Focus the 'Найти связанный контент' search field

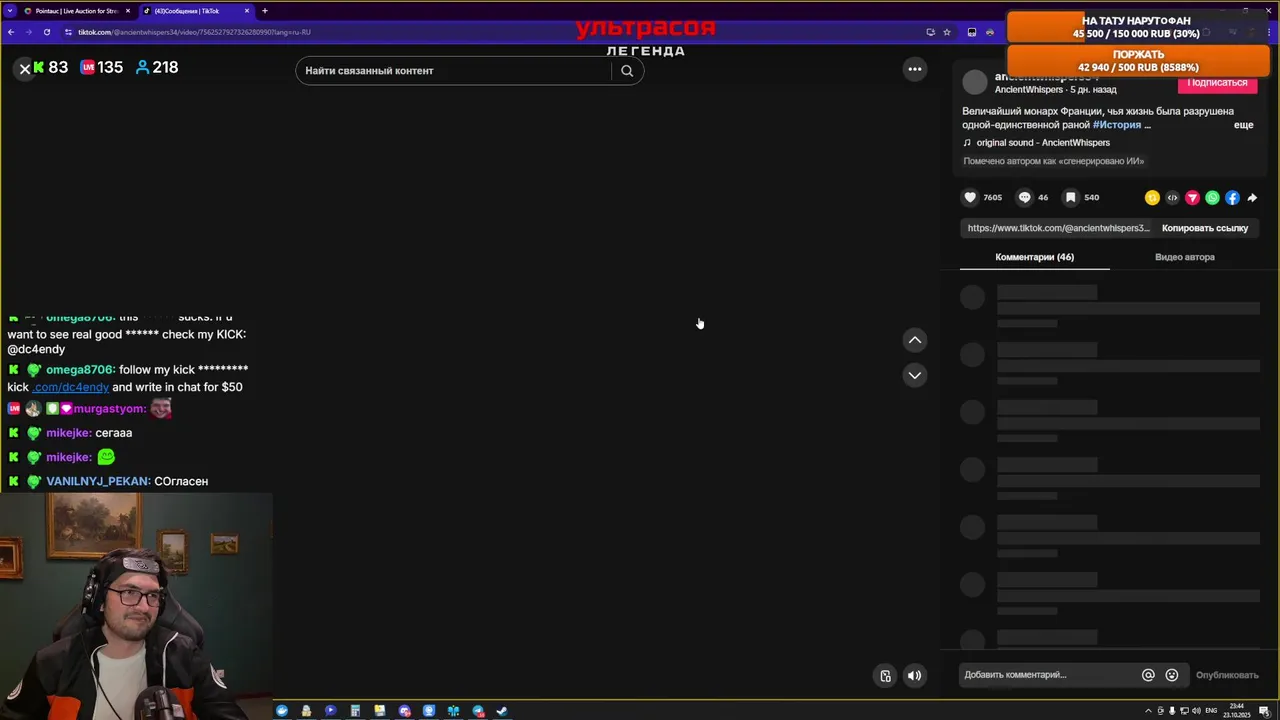[x=455, y=71]
